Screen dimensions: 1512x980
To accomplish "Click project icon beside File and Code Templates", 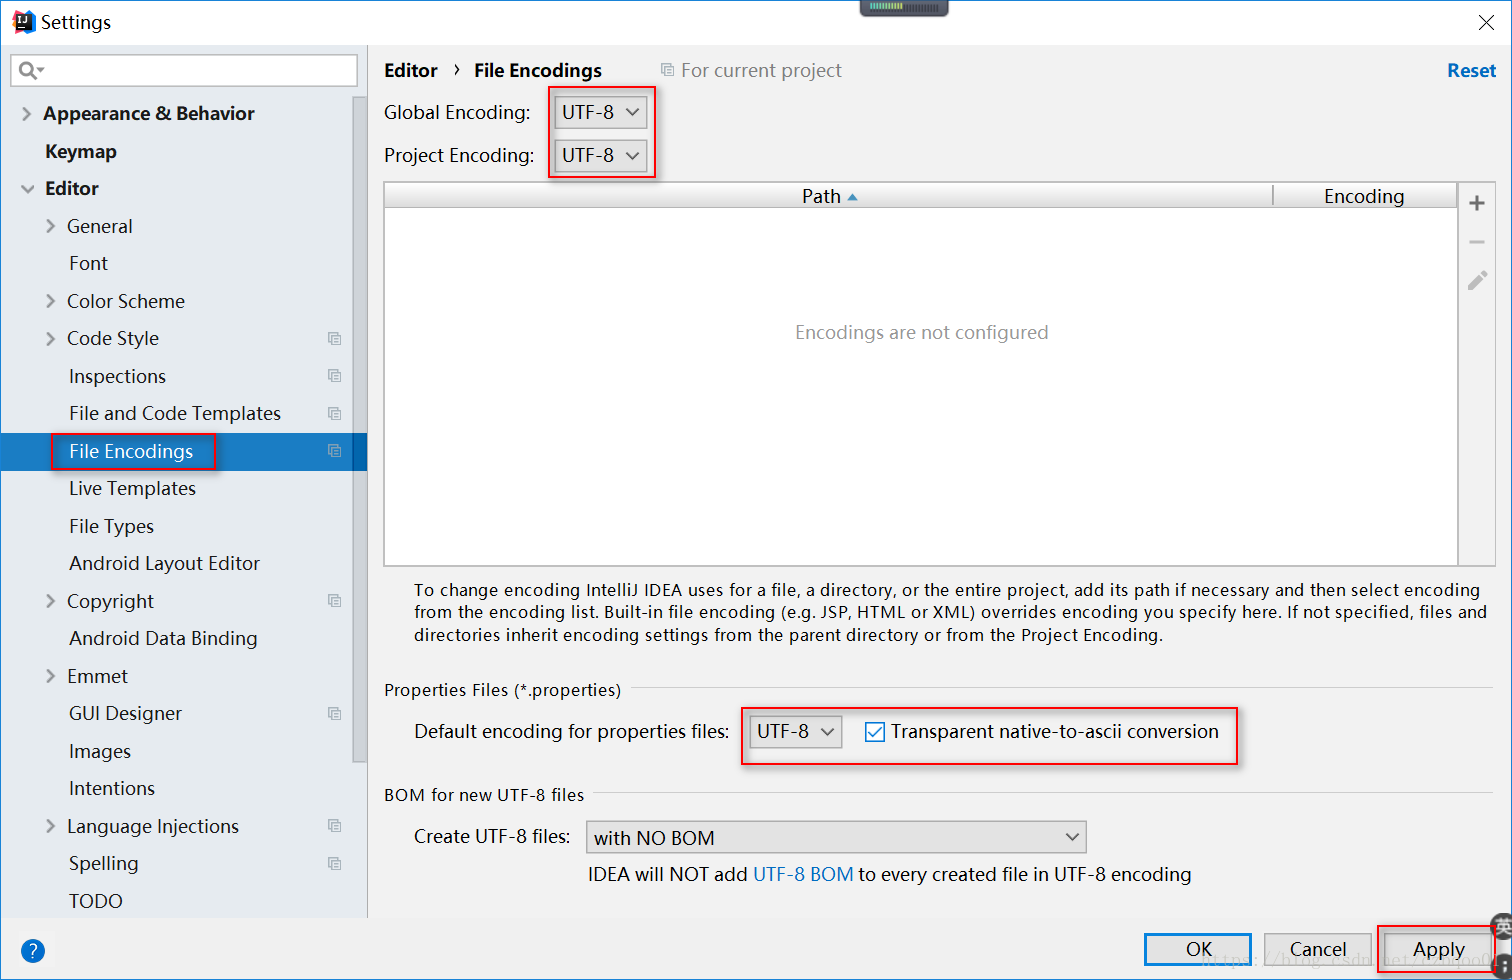I will pyautogui.click(x=335, y=414).
